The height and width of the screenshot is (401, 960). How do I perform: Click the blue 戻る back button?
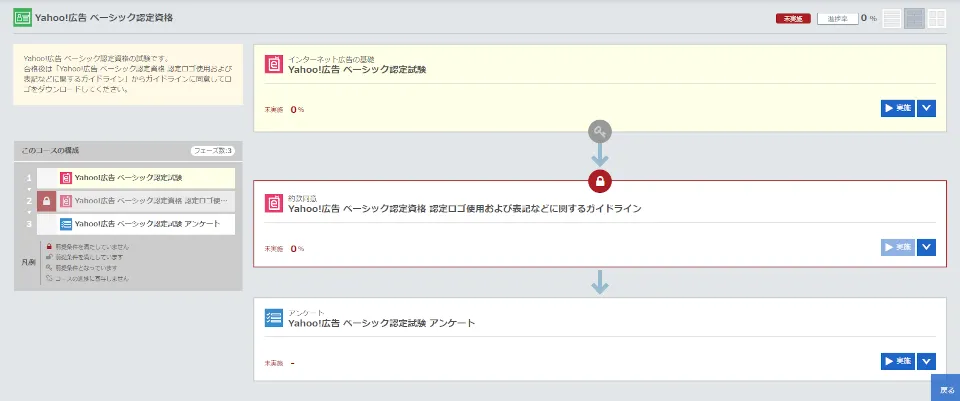946,388
